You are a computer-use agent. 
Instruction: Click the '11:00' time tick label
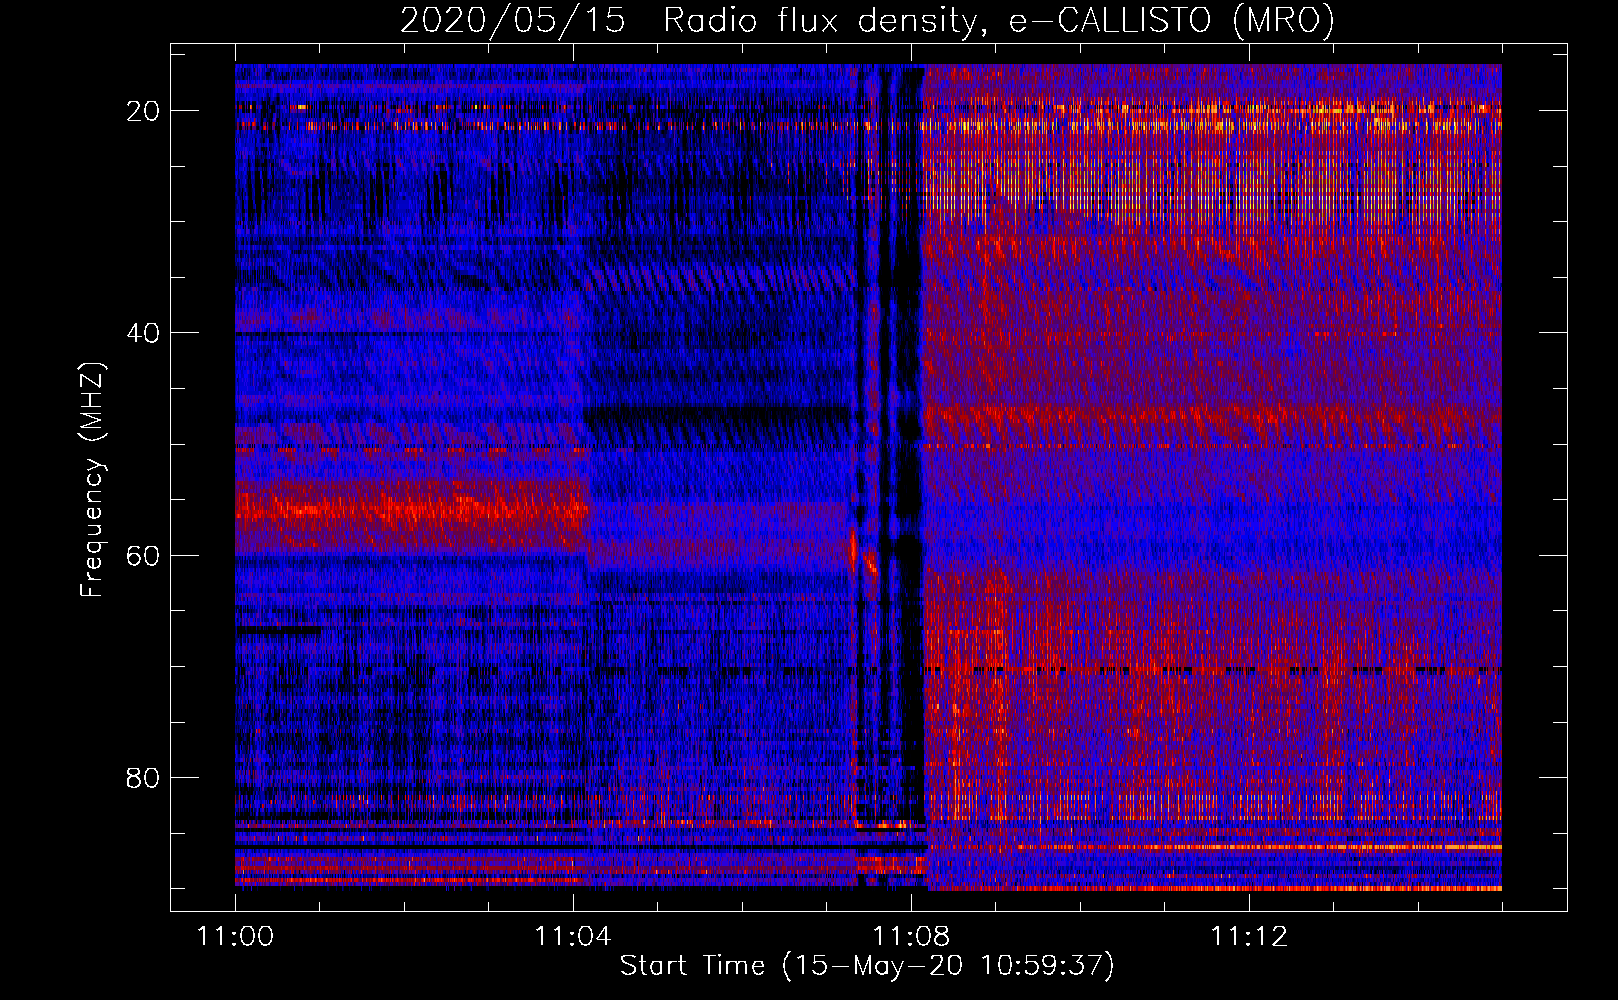coord(235,937)
